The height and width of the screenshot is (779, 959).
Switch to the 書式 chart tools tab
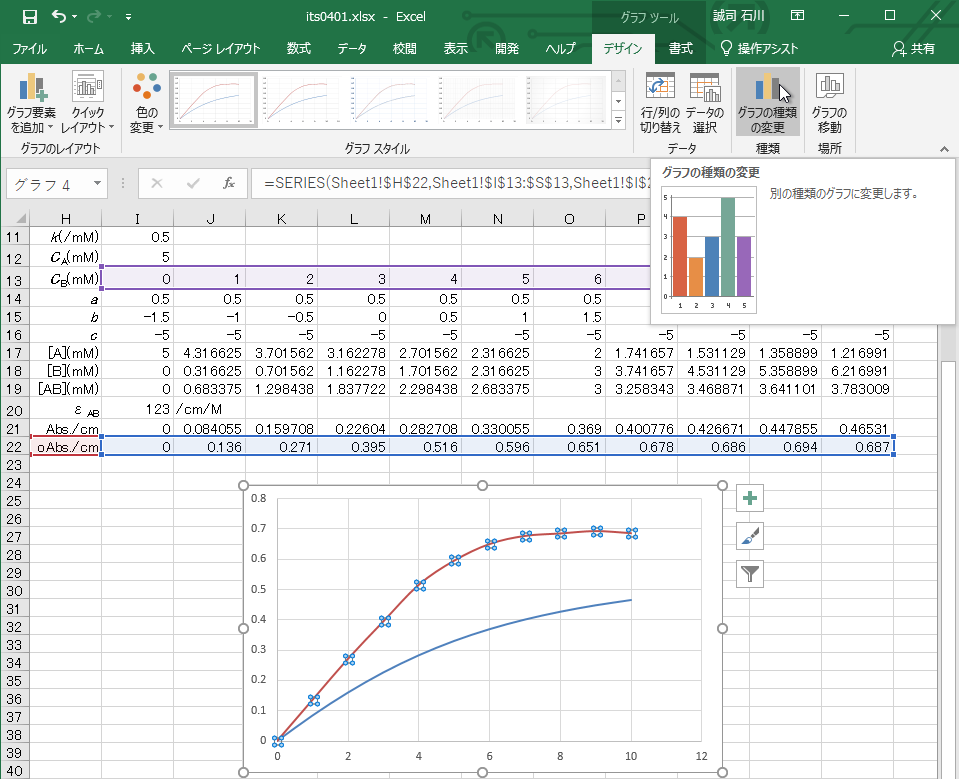680,49
